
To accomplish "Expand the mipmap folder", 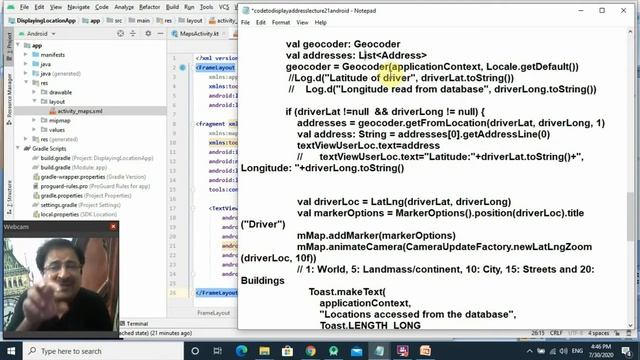I will (x=34, y=120).
